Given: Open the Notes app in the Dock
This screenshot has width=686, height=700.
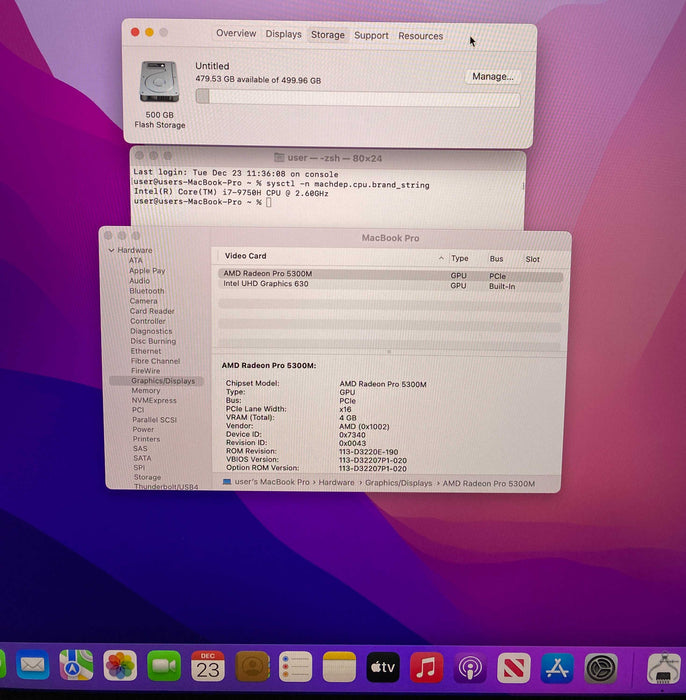Looking at the screenshot, I should coord(339,667).
